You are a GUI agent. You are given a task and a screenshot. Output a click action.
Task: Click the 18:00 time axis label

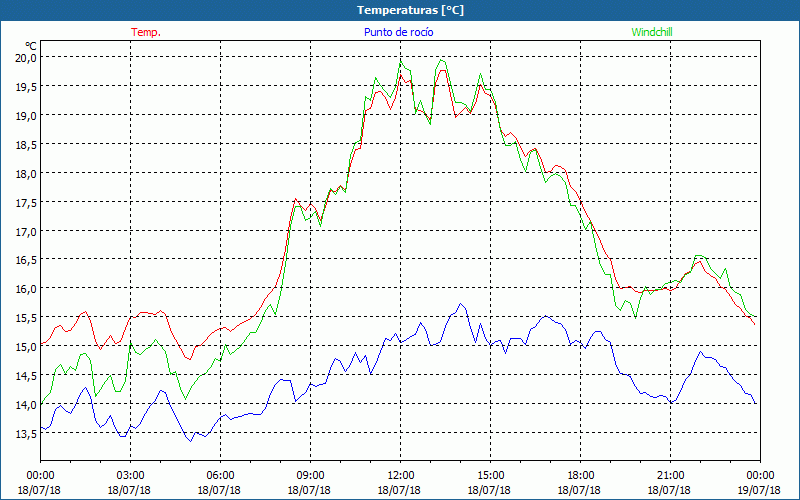pyautogui.click(x=580, y=476)
